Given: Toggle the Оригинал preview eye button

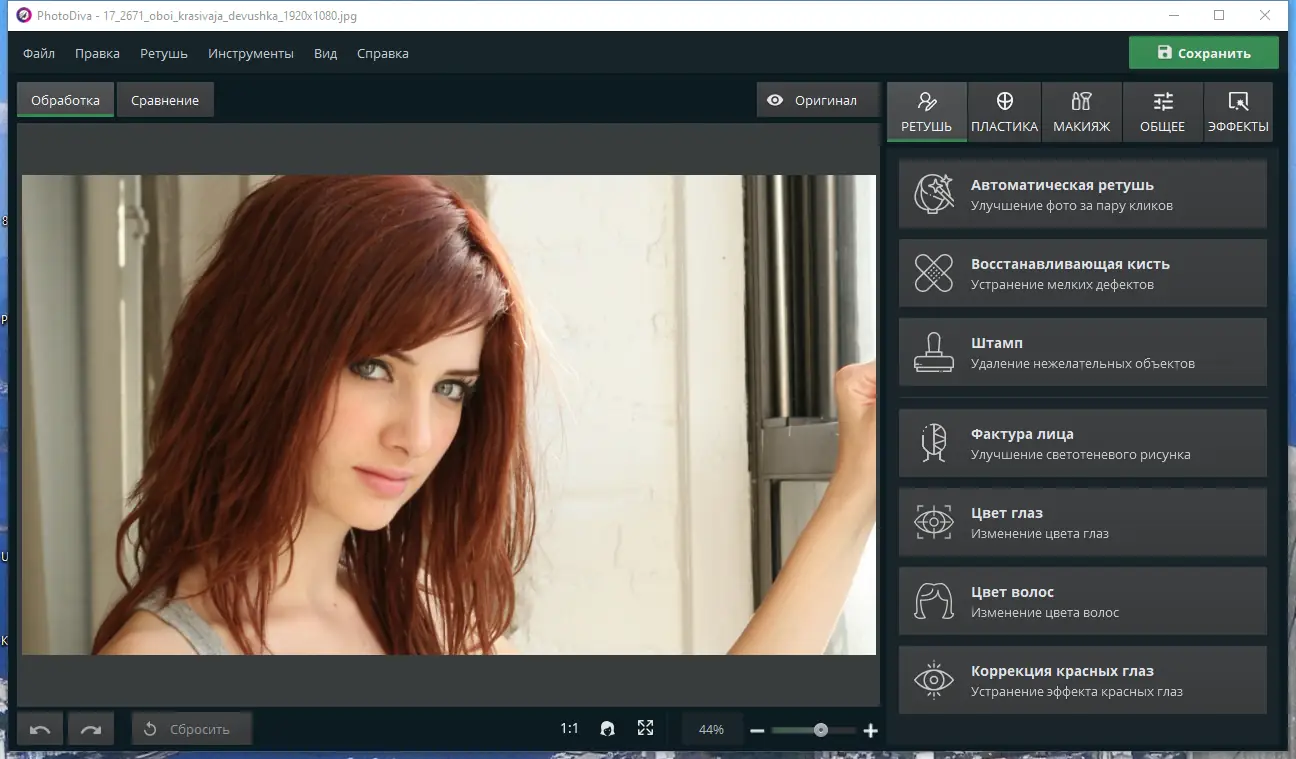Looking at the screenshot, I should (x=817, y=100).
